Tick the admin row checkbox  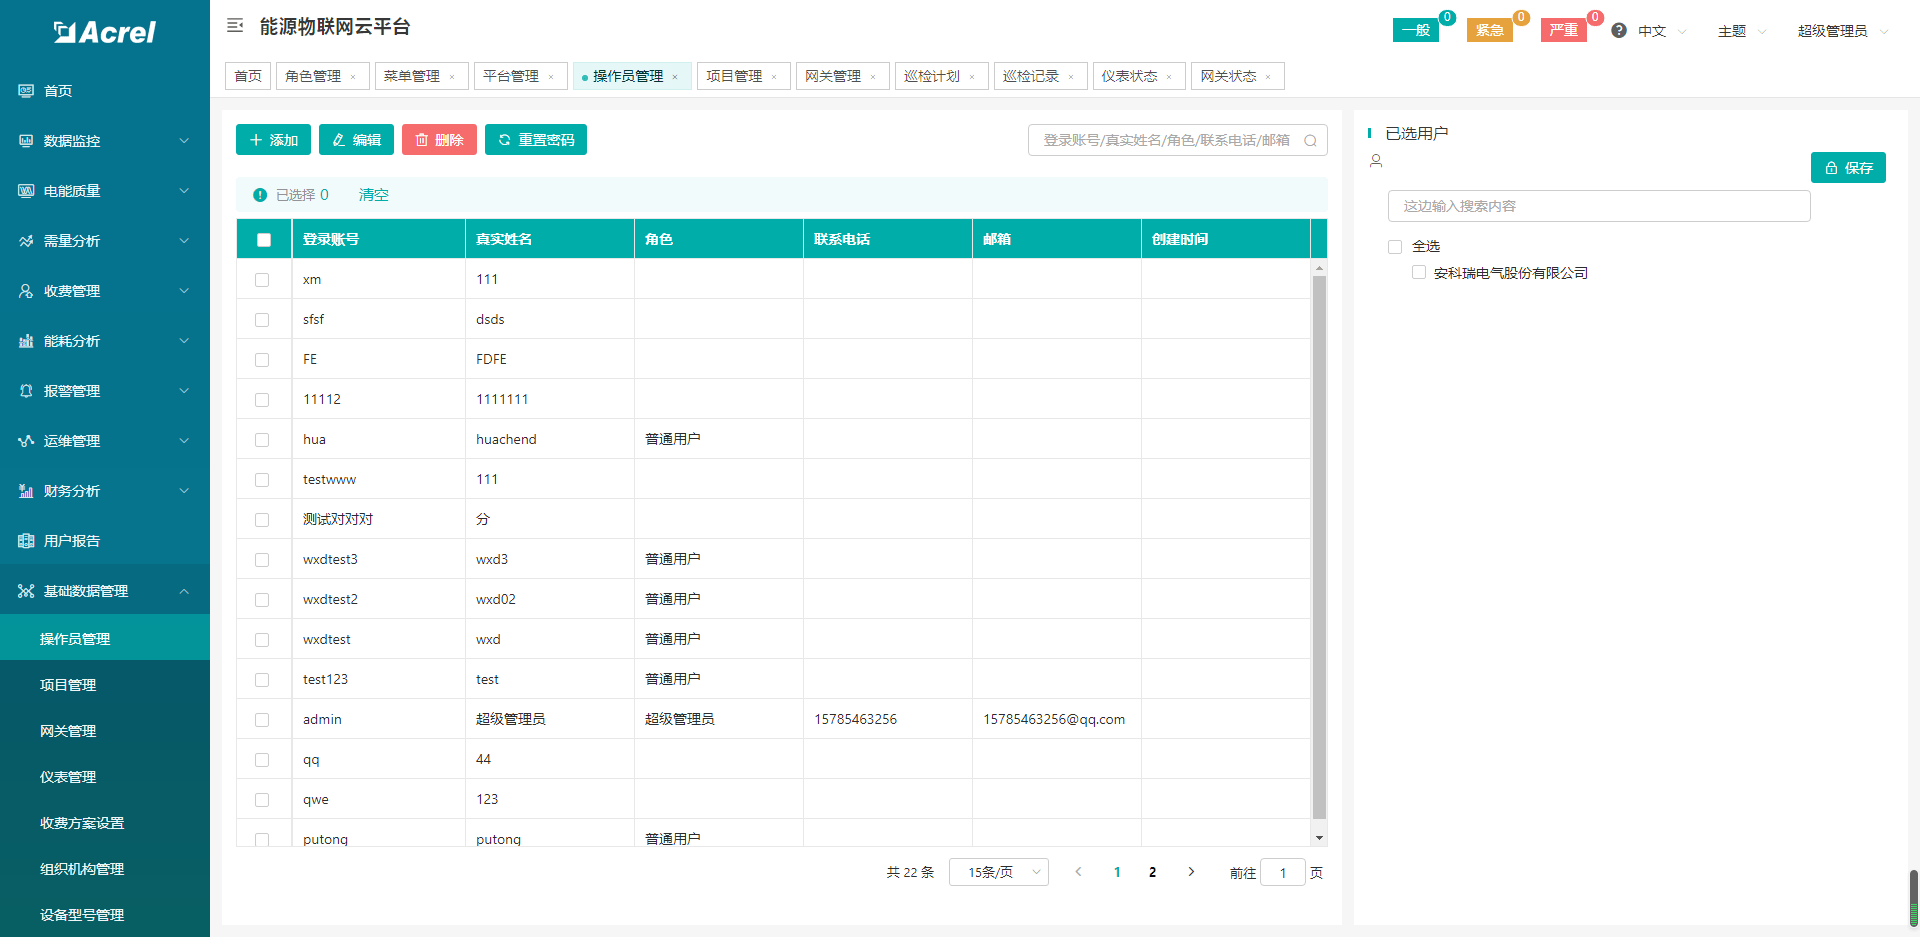point(262,720)
